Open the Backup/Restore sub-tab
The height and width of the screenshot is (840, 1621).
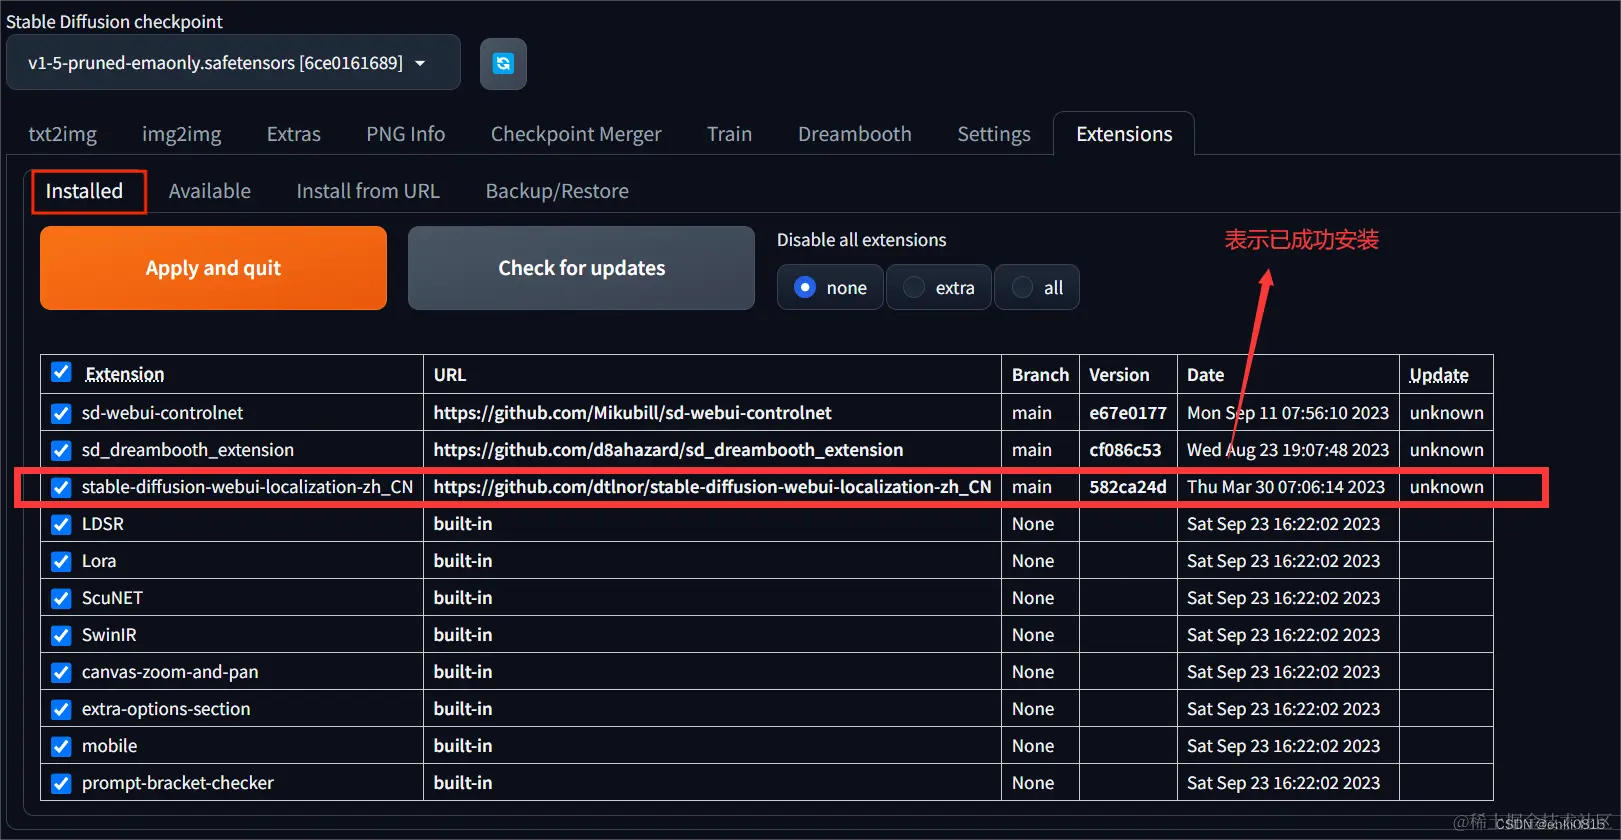coord(557,191)
